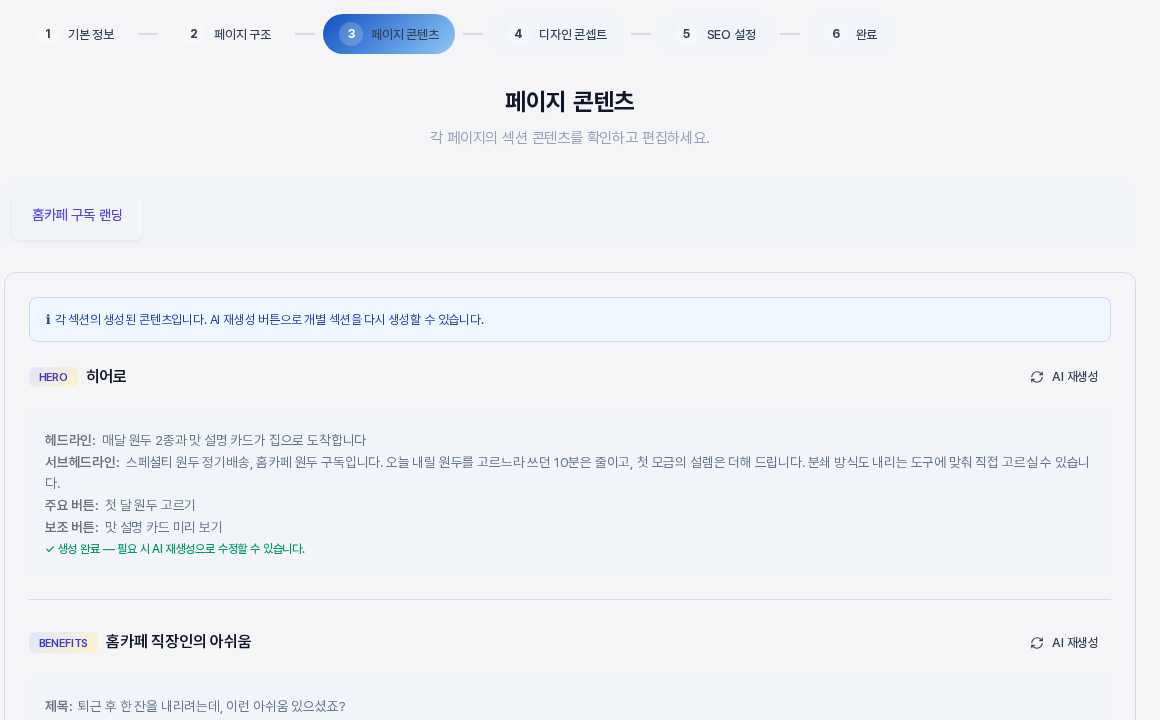Go to step 2 페이지 구조

coord(230,34)
